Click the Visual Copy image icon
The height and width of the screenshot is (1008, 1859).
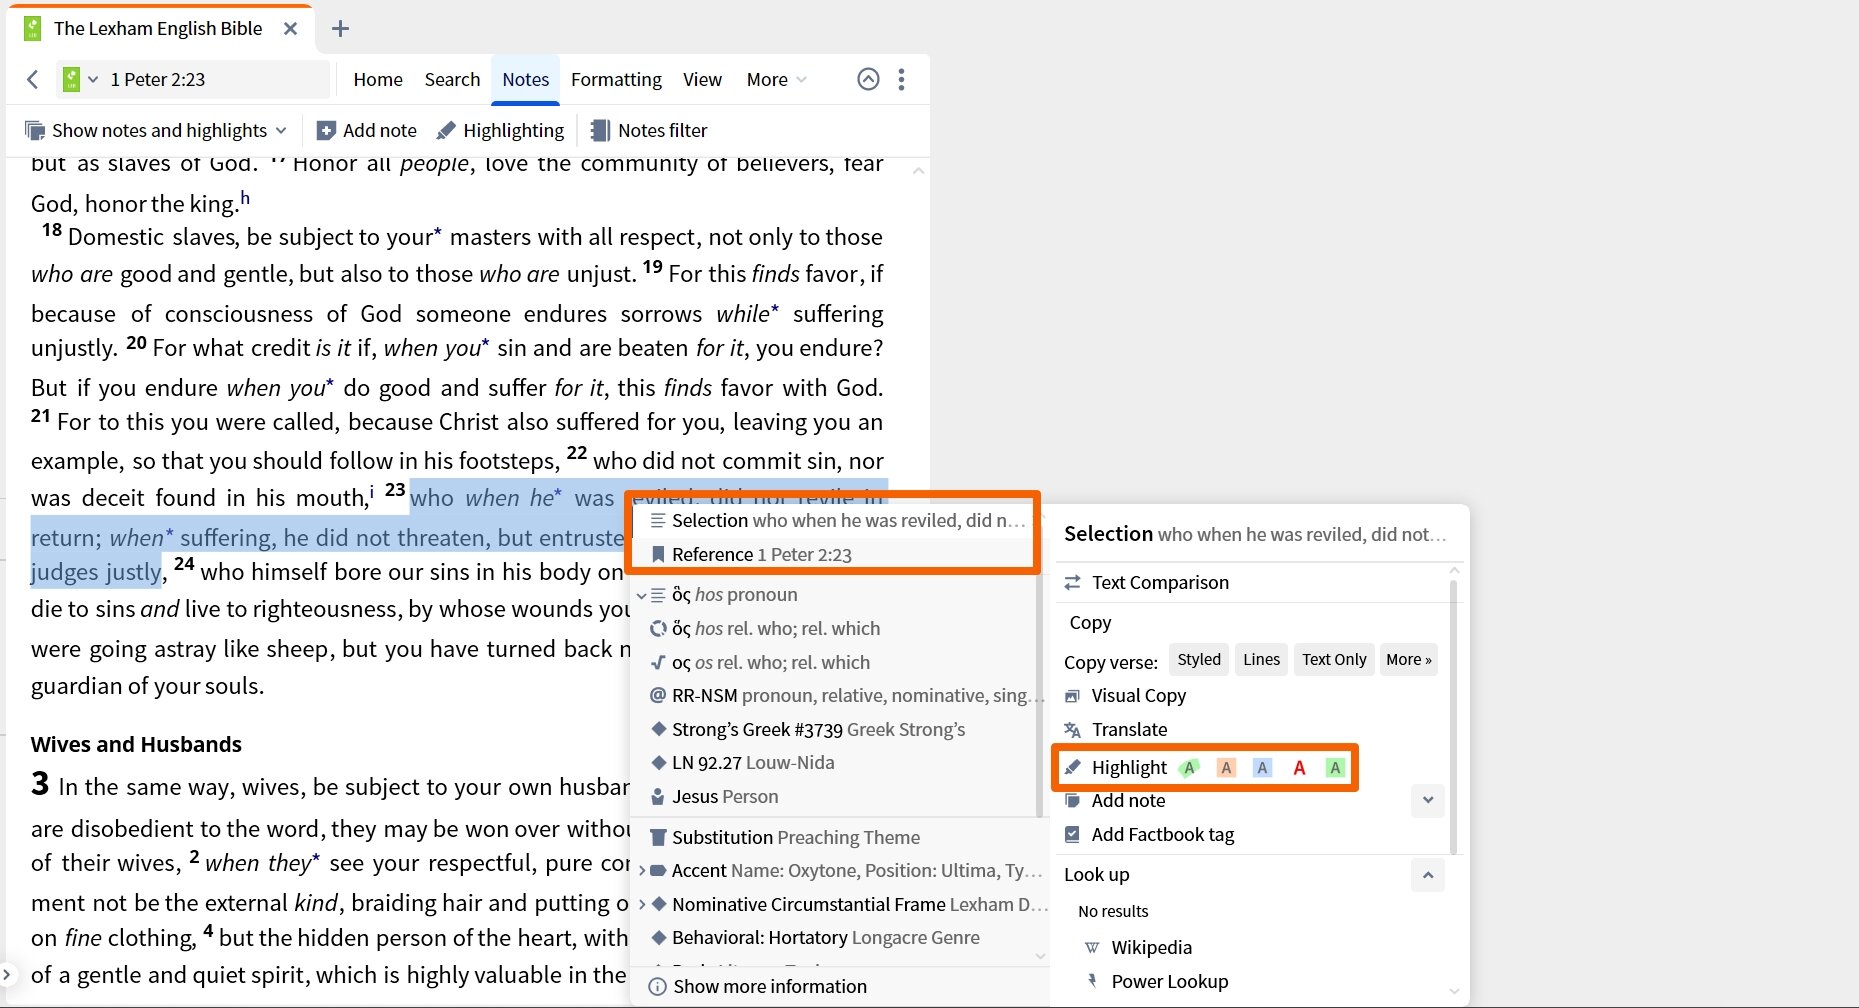click(1072, 695)
